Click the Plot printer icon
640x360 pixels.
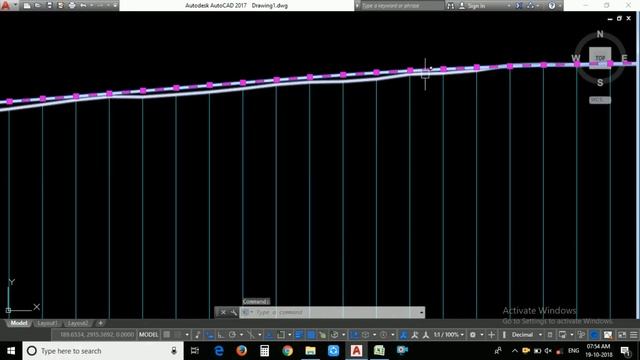click(72, 6)
